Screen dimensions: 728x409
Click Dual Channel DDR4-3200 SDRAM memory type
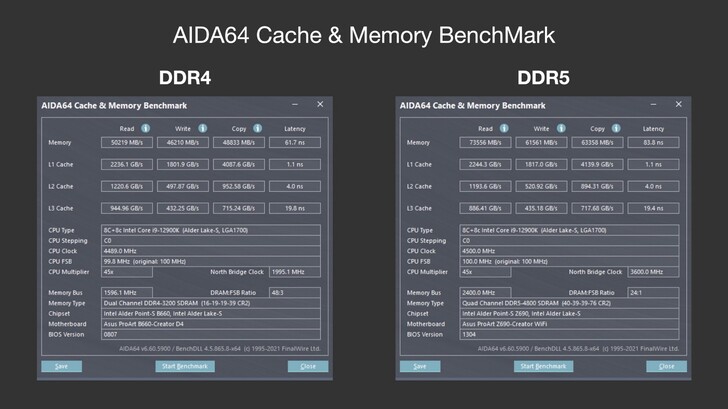click(x=211, y=303)
